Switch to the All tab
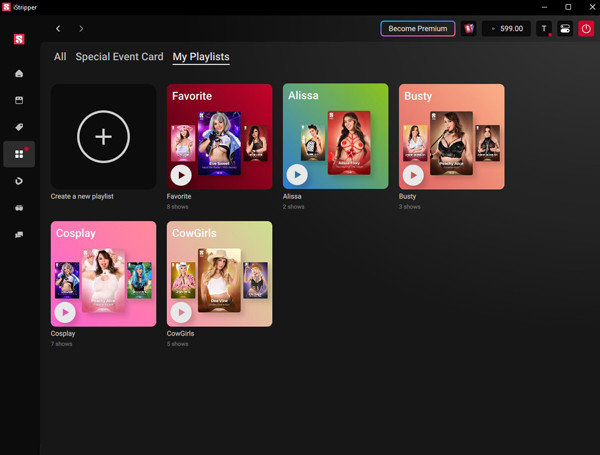This screenshot has width=600, height=455. [60, 57]
